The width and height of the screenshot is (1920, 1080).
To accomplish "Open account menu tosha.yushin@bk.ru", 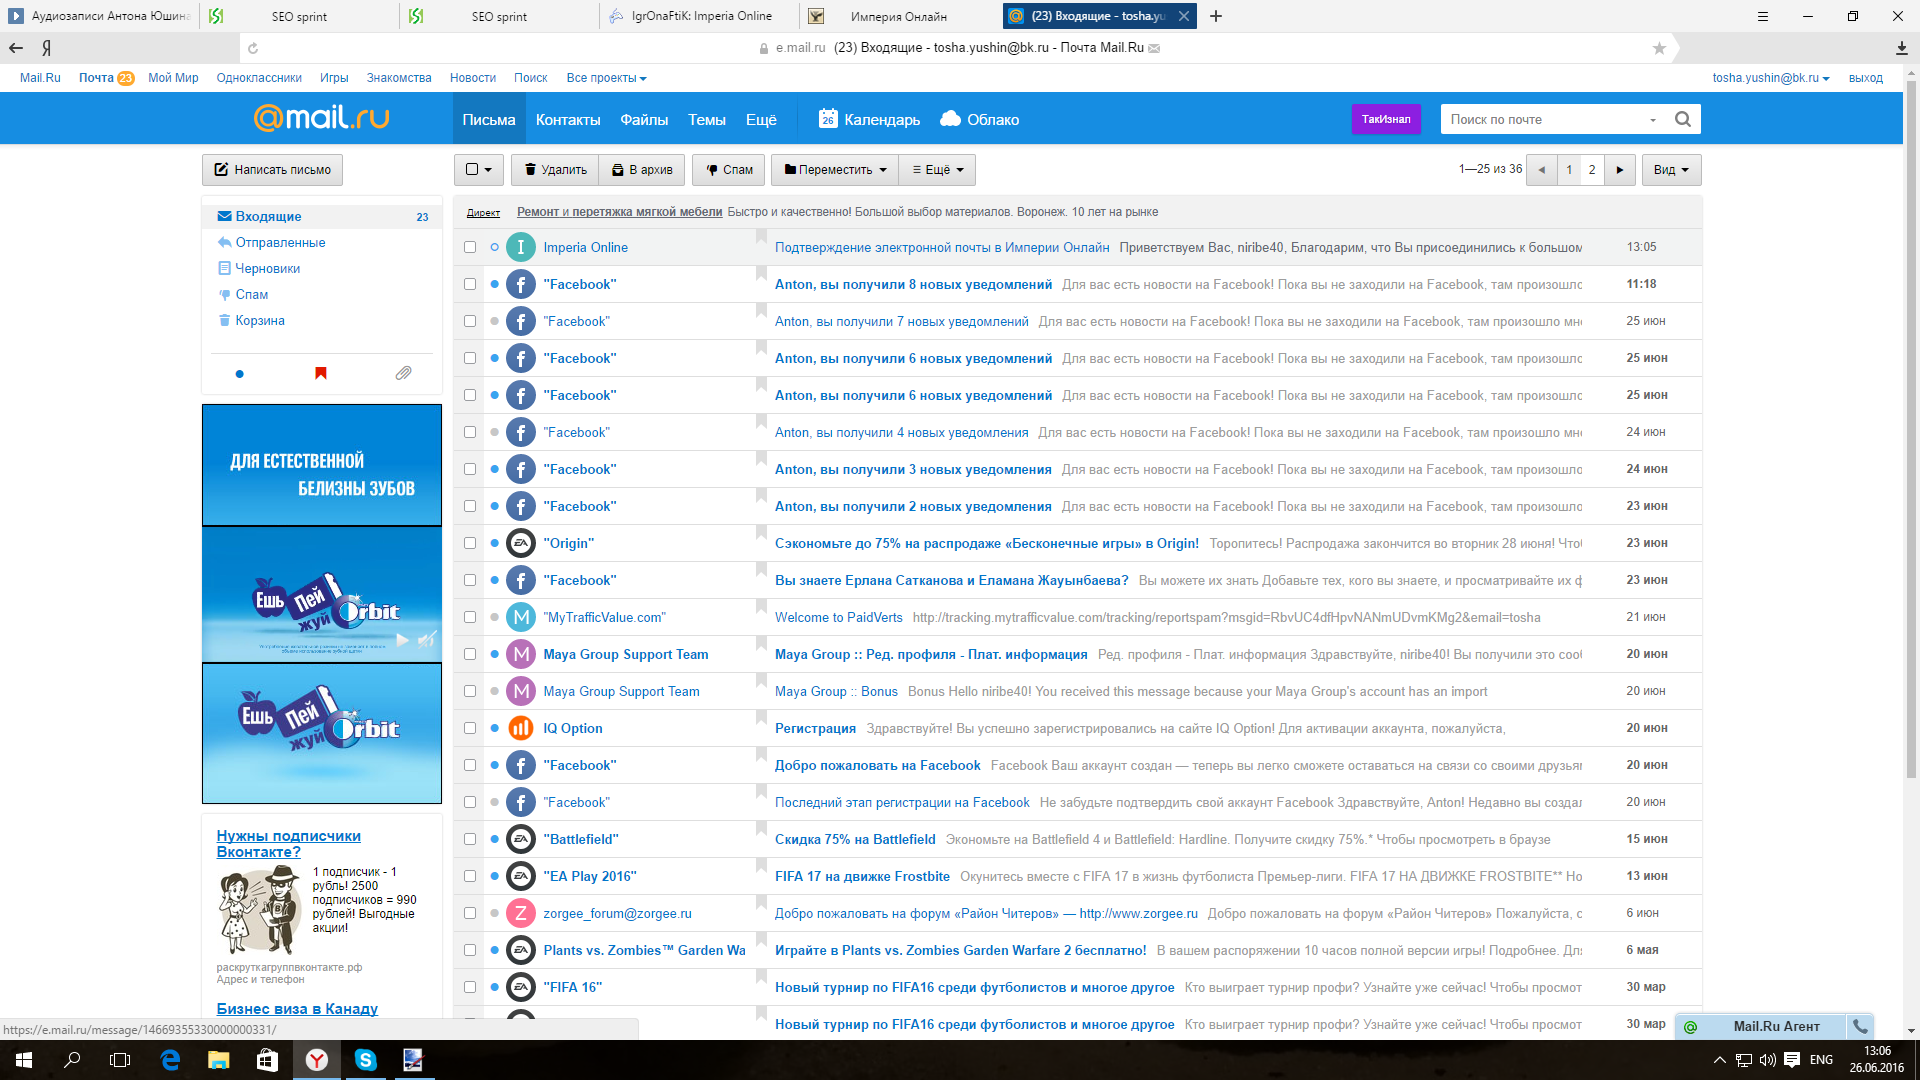I will [x=1770, y=78].
